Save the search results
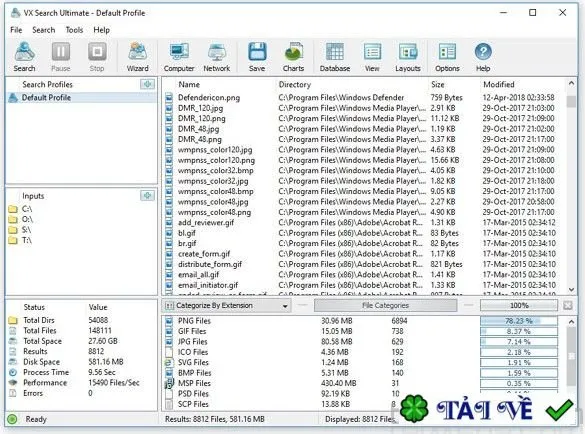585x434 pixels. (x=257, y=57)
